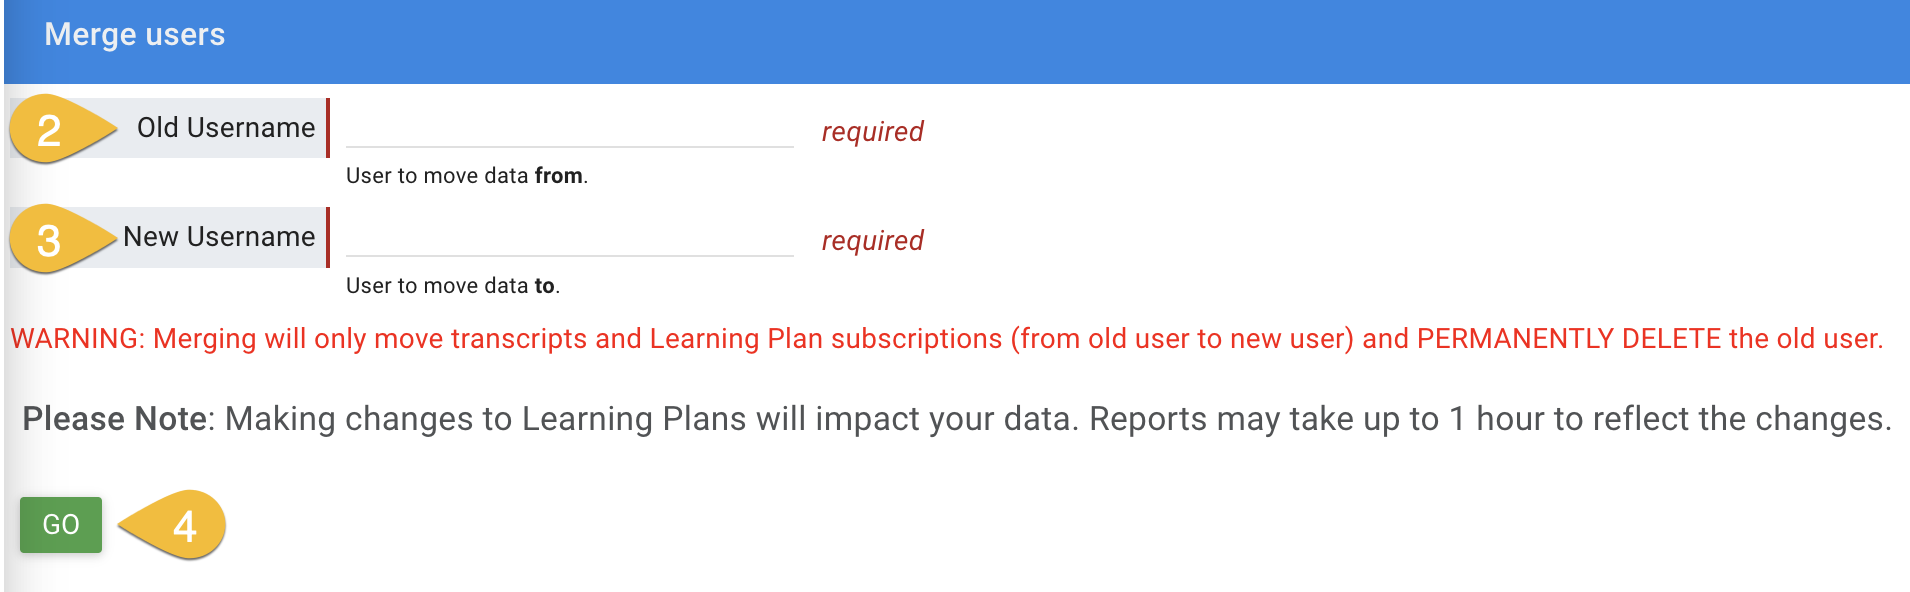Focus the New Username input field

(569, 239)
